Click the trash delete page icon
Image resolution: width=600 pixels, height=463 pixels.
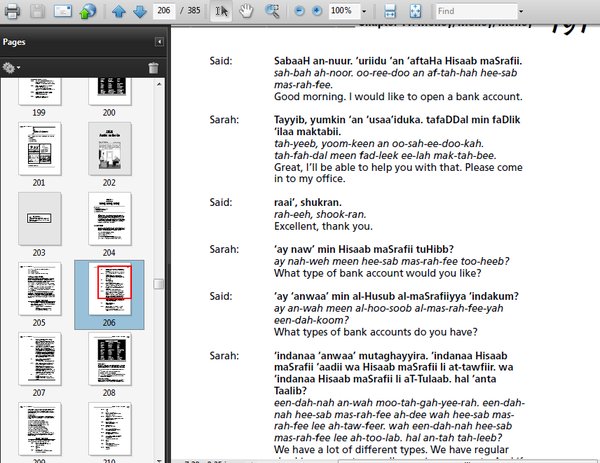[153, 68]
